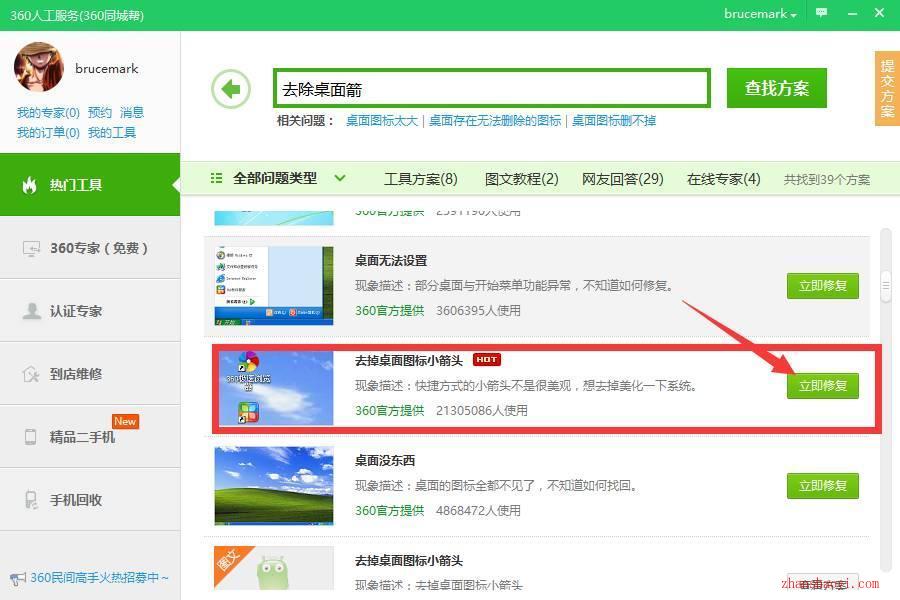Select 360专家(免费) in the sidebar
900x600 pixels.
[90, 248]
